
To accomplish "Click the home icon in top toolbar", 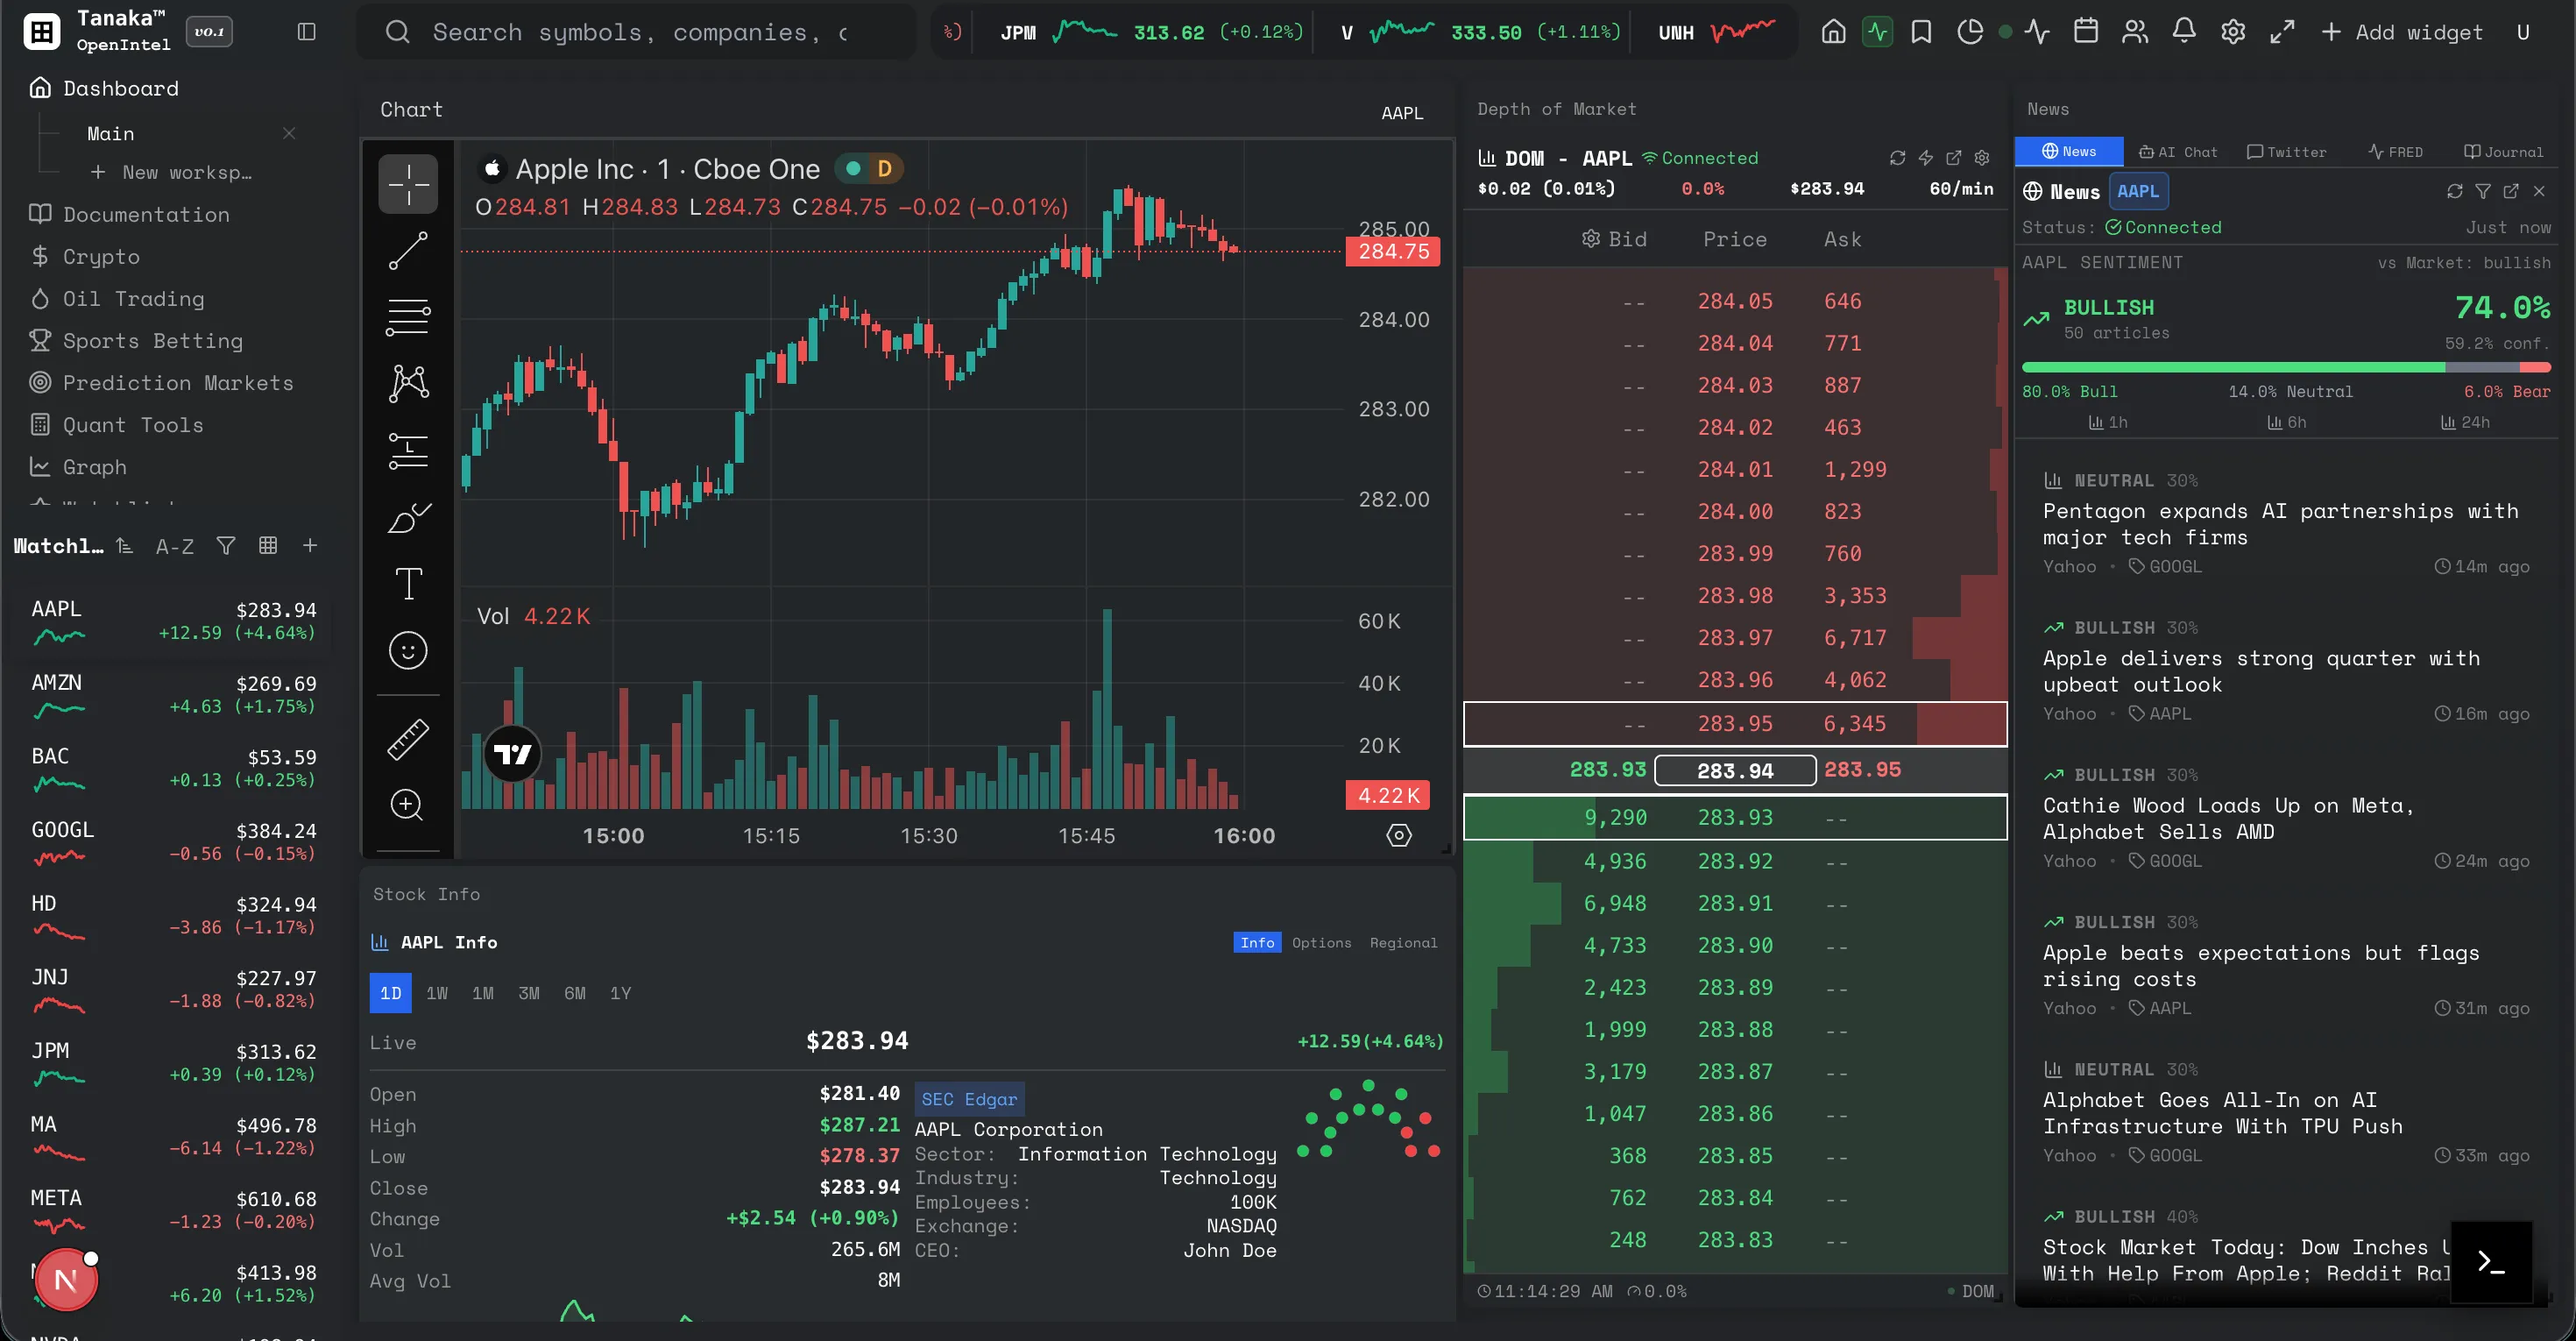I will coord(1833,32).
